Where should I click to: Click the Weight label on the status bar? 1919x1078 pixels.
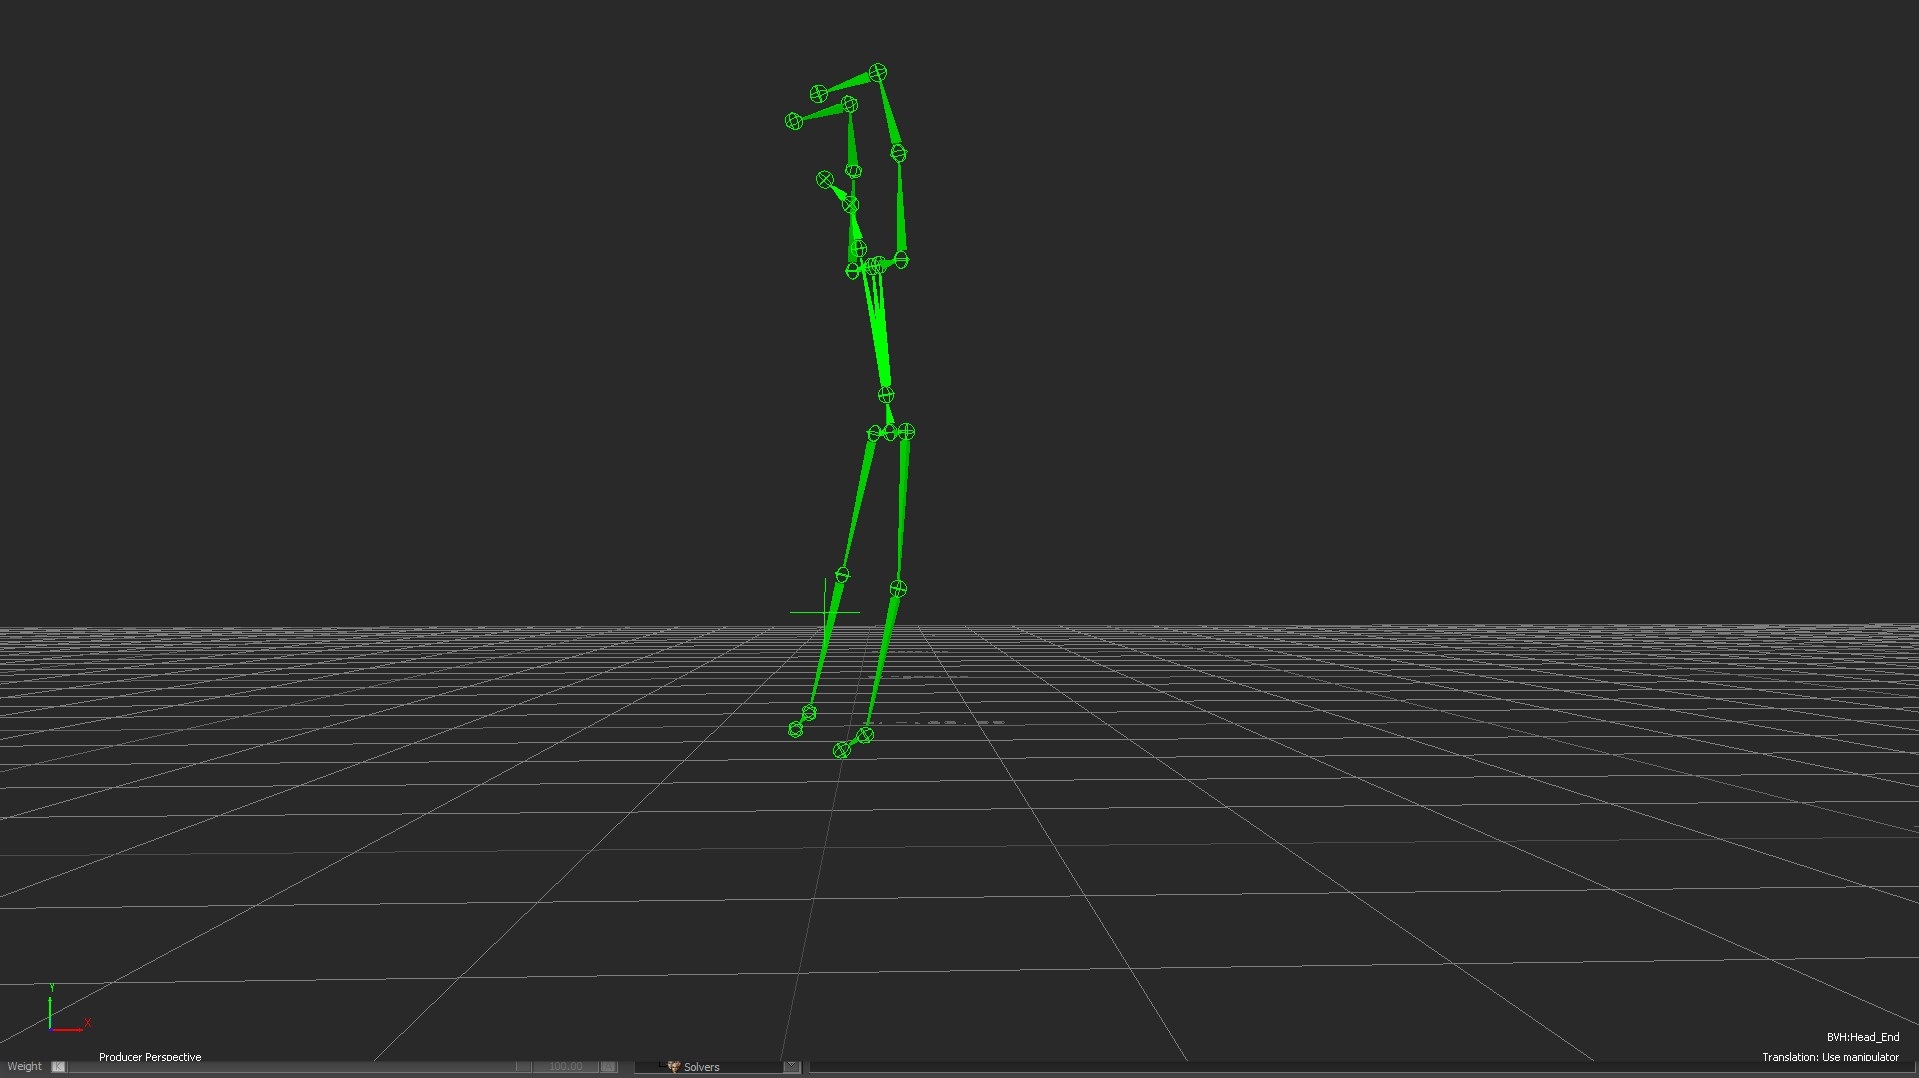tap(23, 1066)
